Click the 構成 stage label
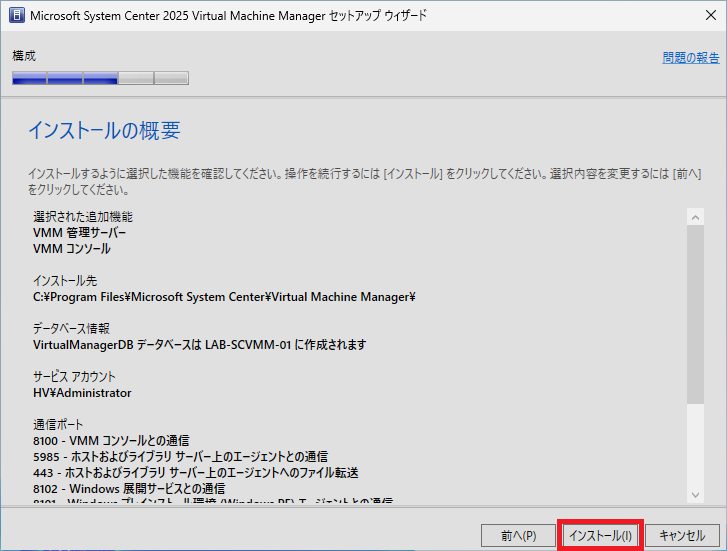The width and height of the screenshot is (727, 551). tap(24, 56)
